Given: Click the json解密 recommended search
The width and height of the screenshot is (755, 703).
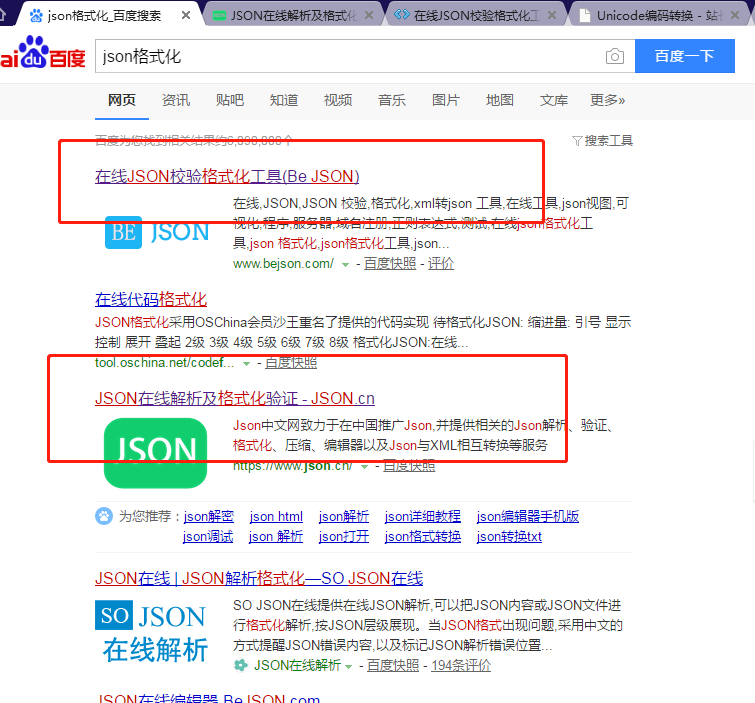Looking at the screenshot, I should coord(208,516).
